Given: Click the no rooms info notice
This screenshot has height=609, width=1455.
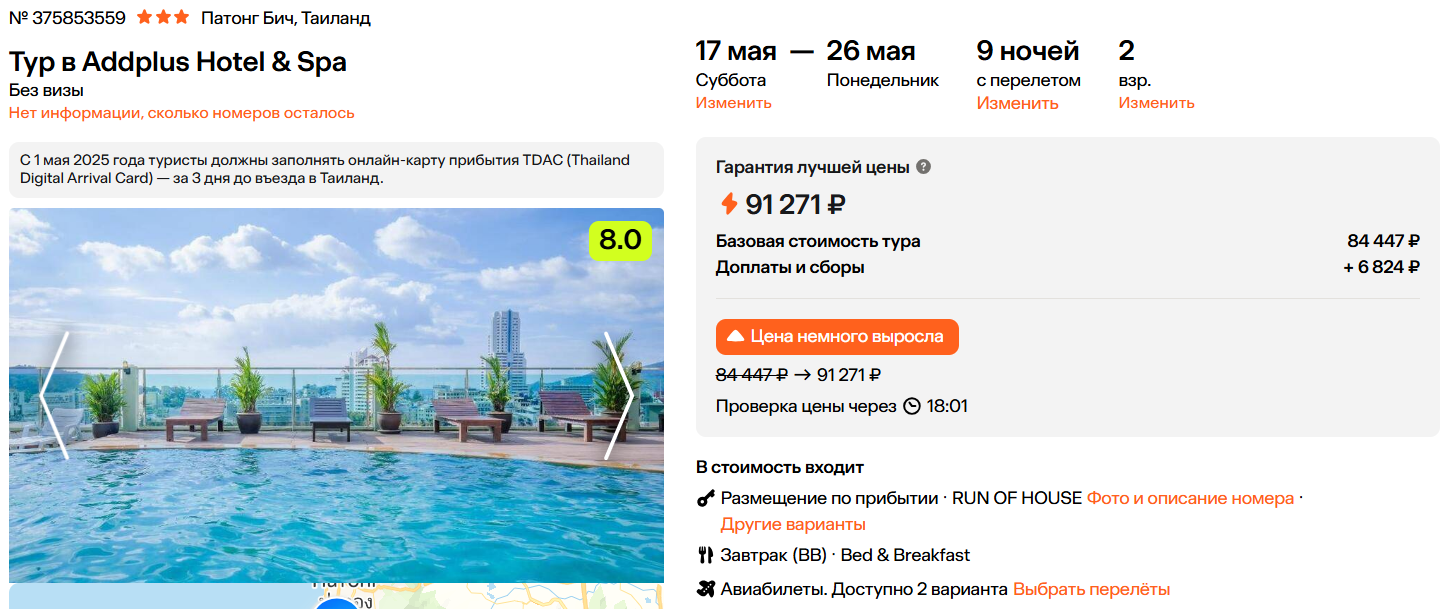Looking at the screenshot, I should click(182, 113).
